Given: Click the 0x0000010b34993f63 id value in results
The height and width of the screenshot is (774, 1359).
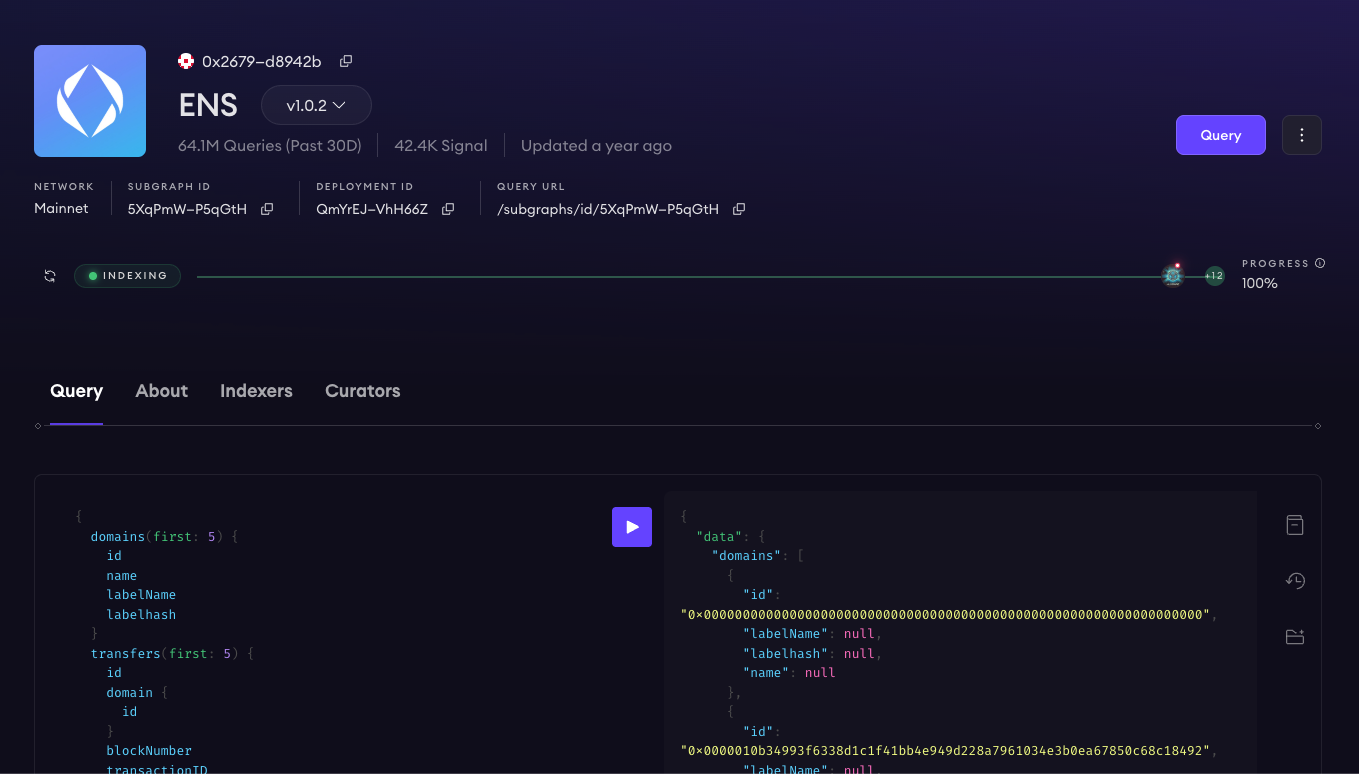Looking at the screenshot, I should [945, 751].
